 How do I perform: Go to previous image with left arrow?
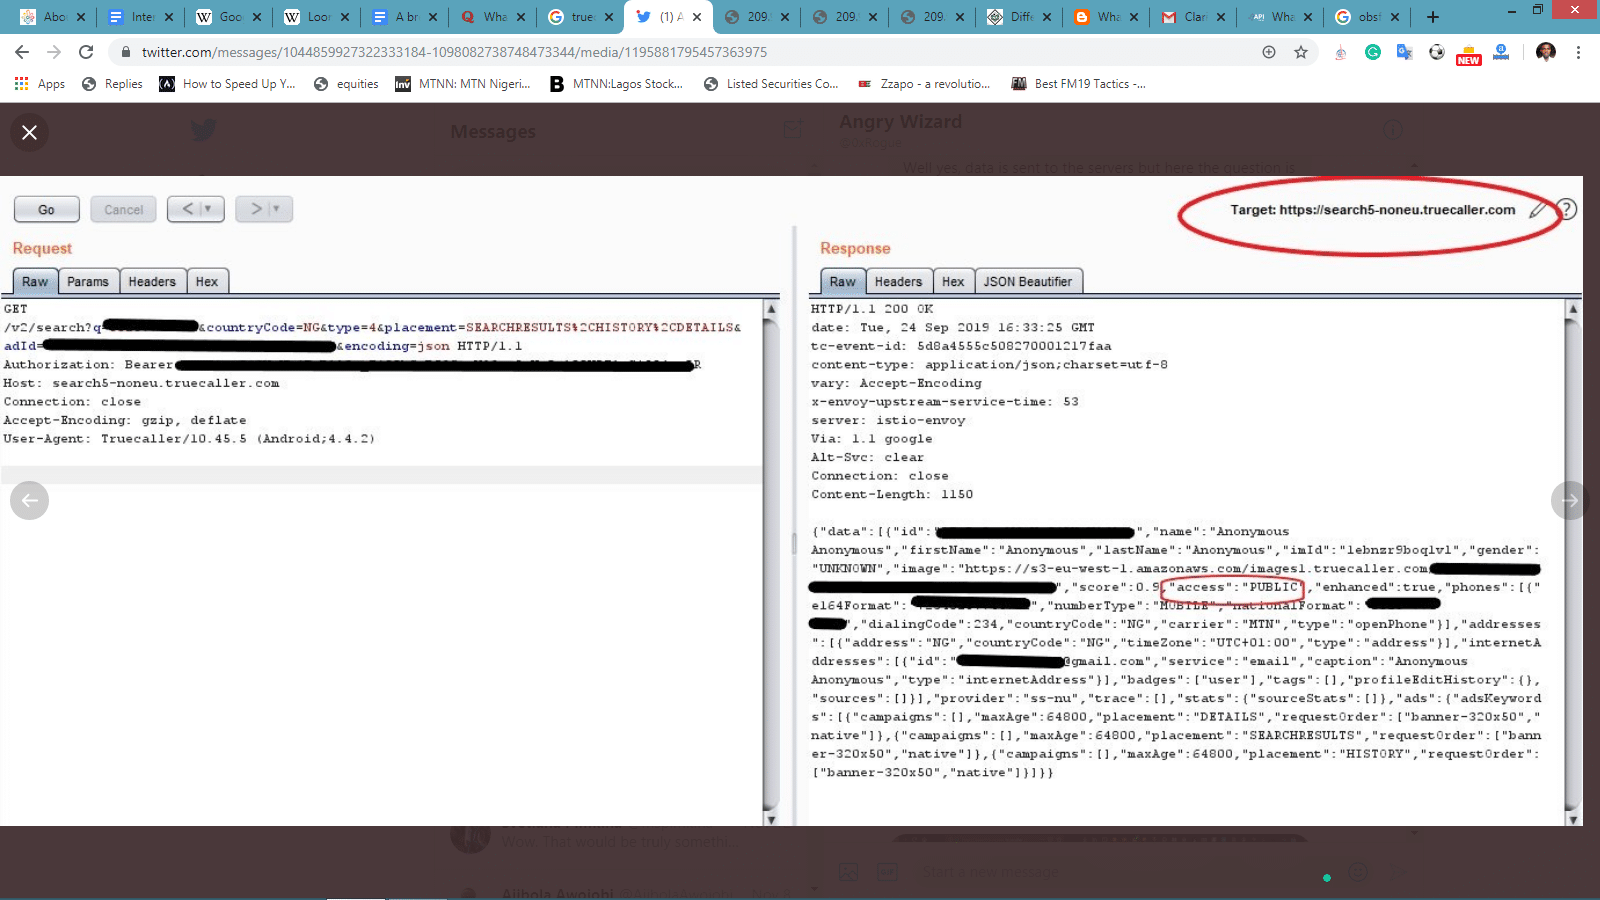[x=30, y=500]
